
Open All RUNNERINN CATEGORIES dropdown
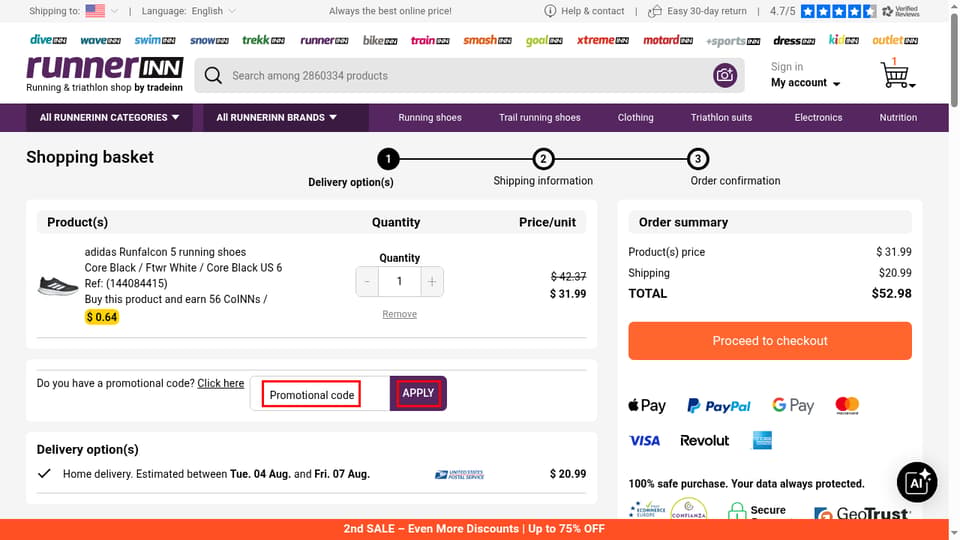click(110, 118)
